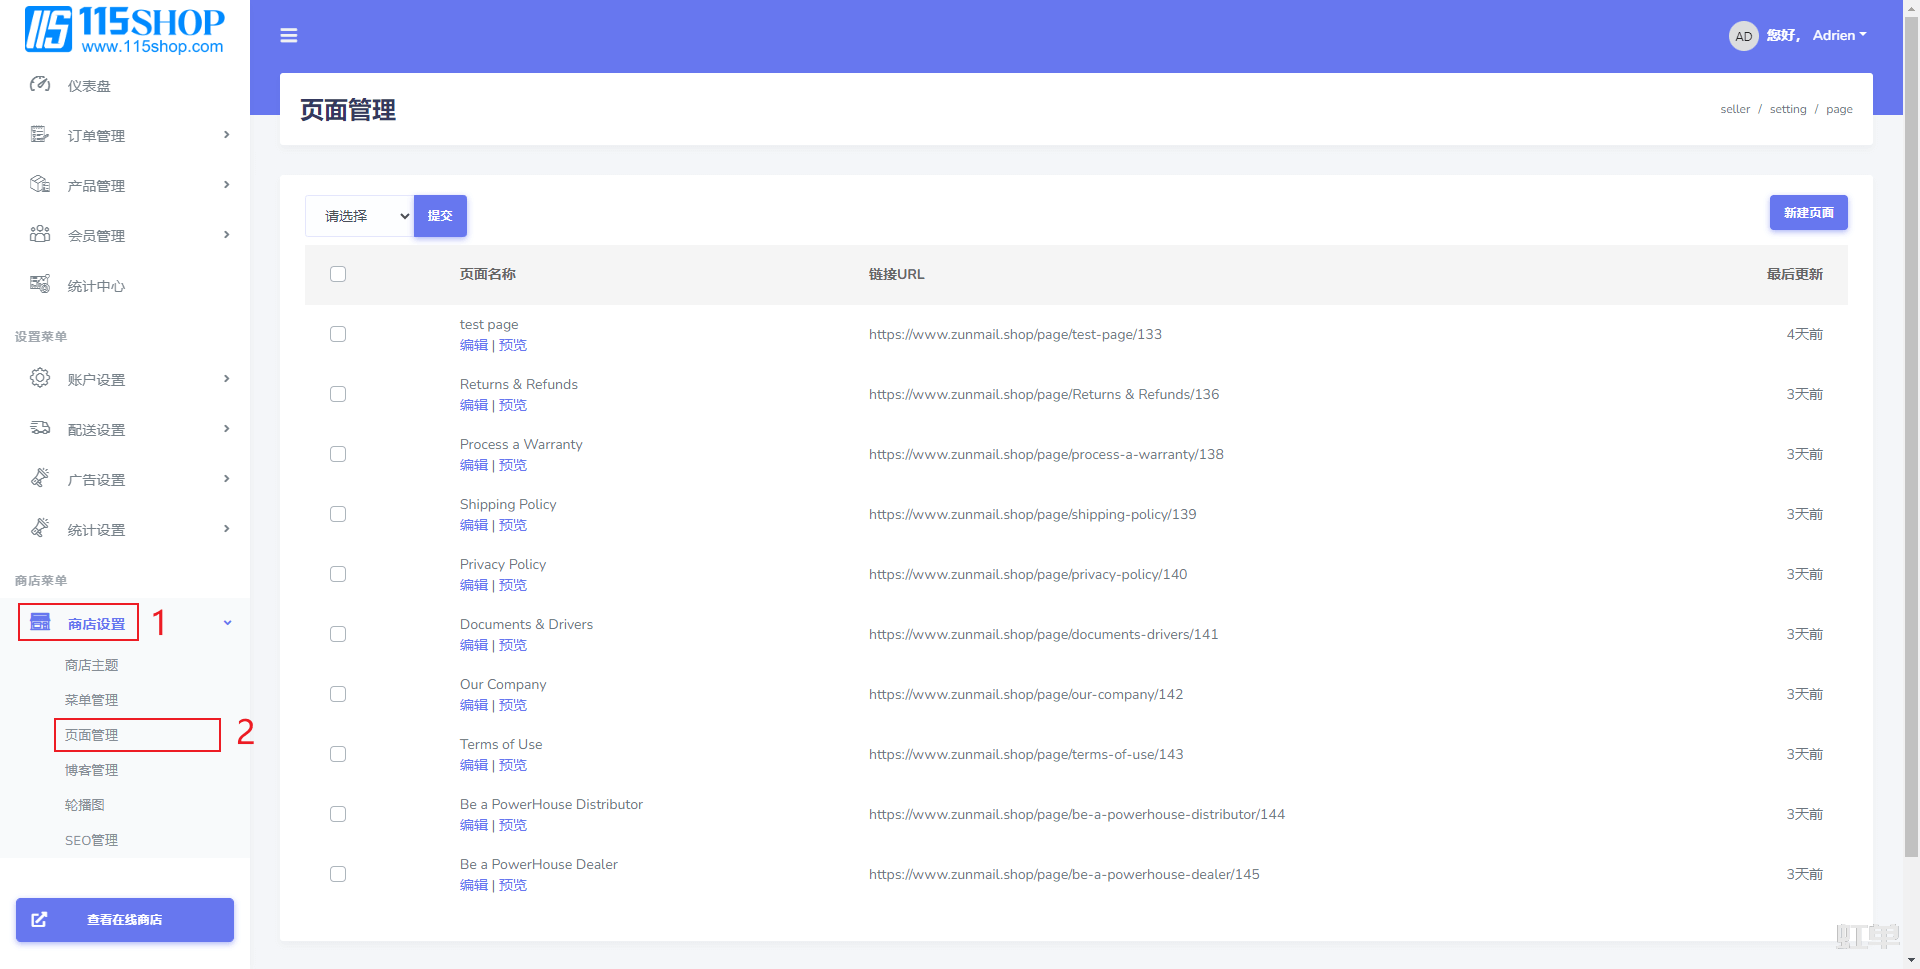Viewport: 1920px width, 969px height.
Task: Check the Our Company row checkbox
Action: [338, 694]
